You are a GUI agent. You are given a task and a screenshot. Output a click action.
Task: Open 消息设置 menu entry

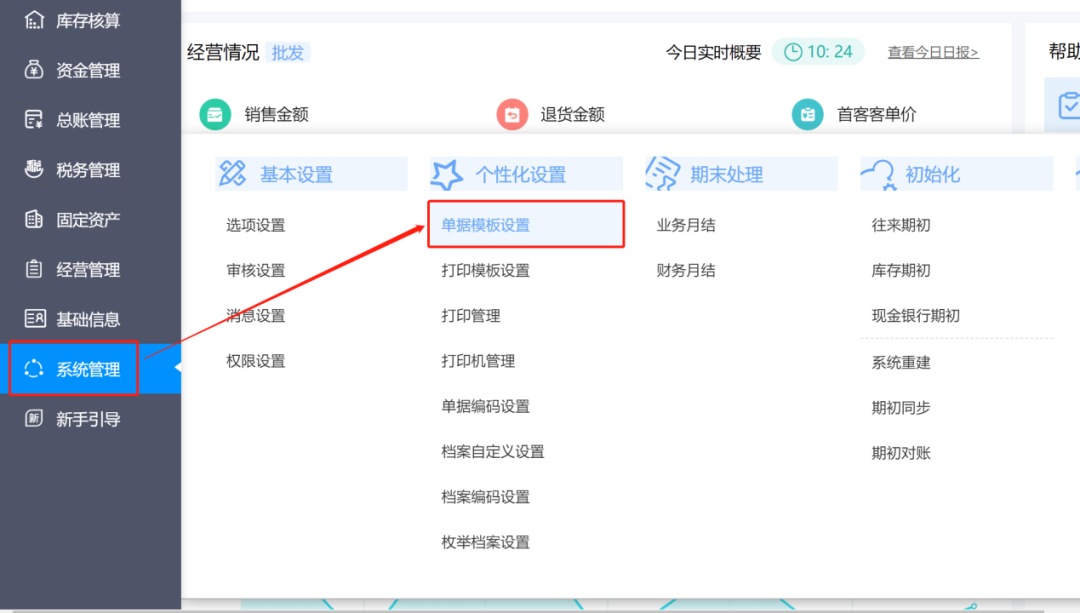(x=256, y=315)
